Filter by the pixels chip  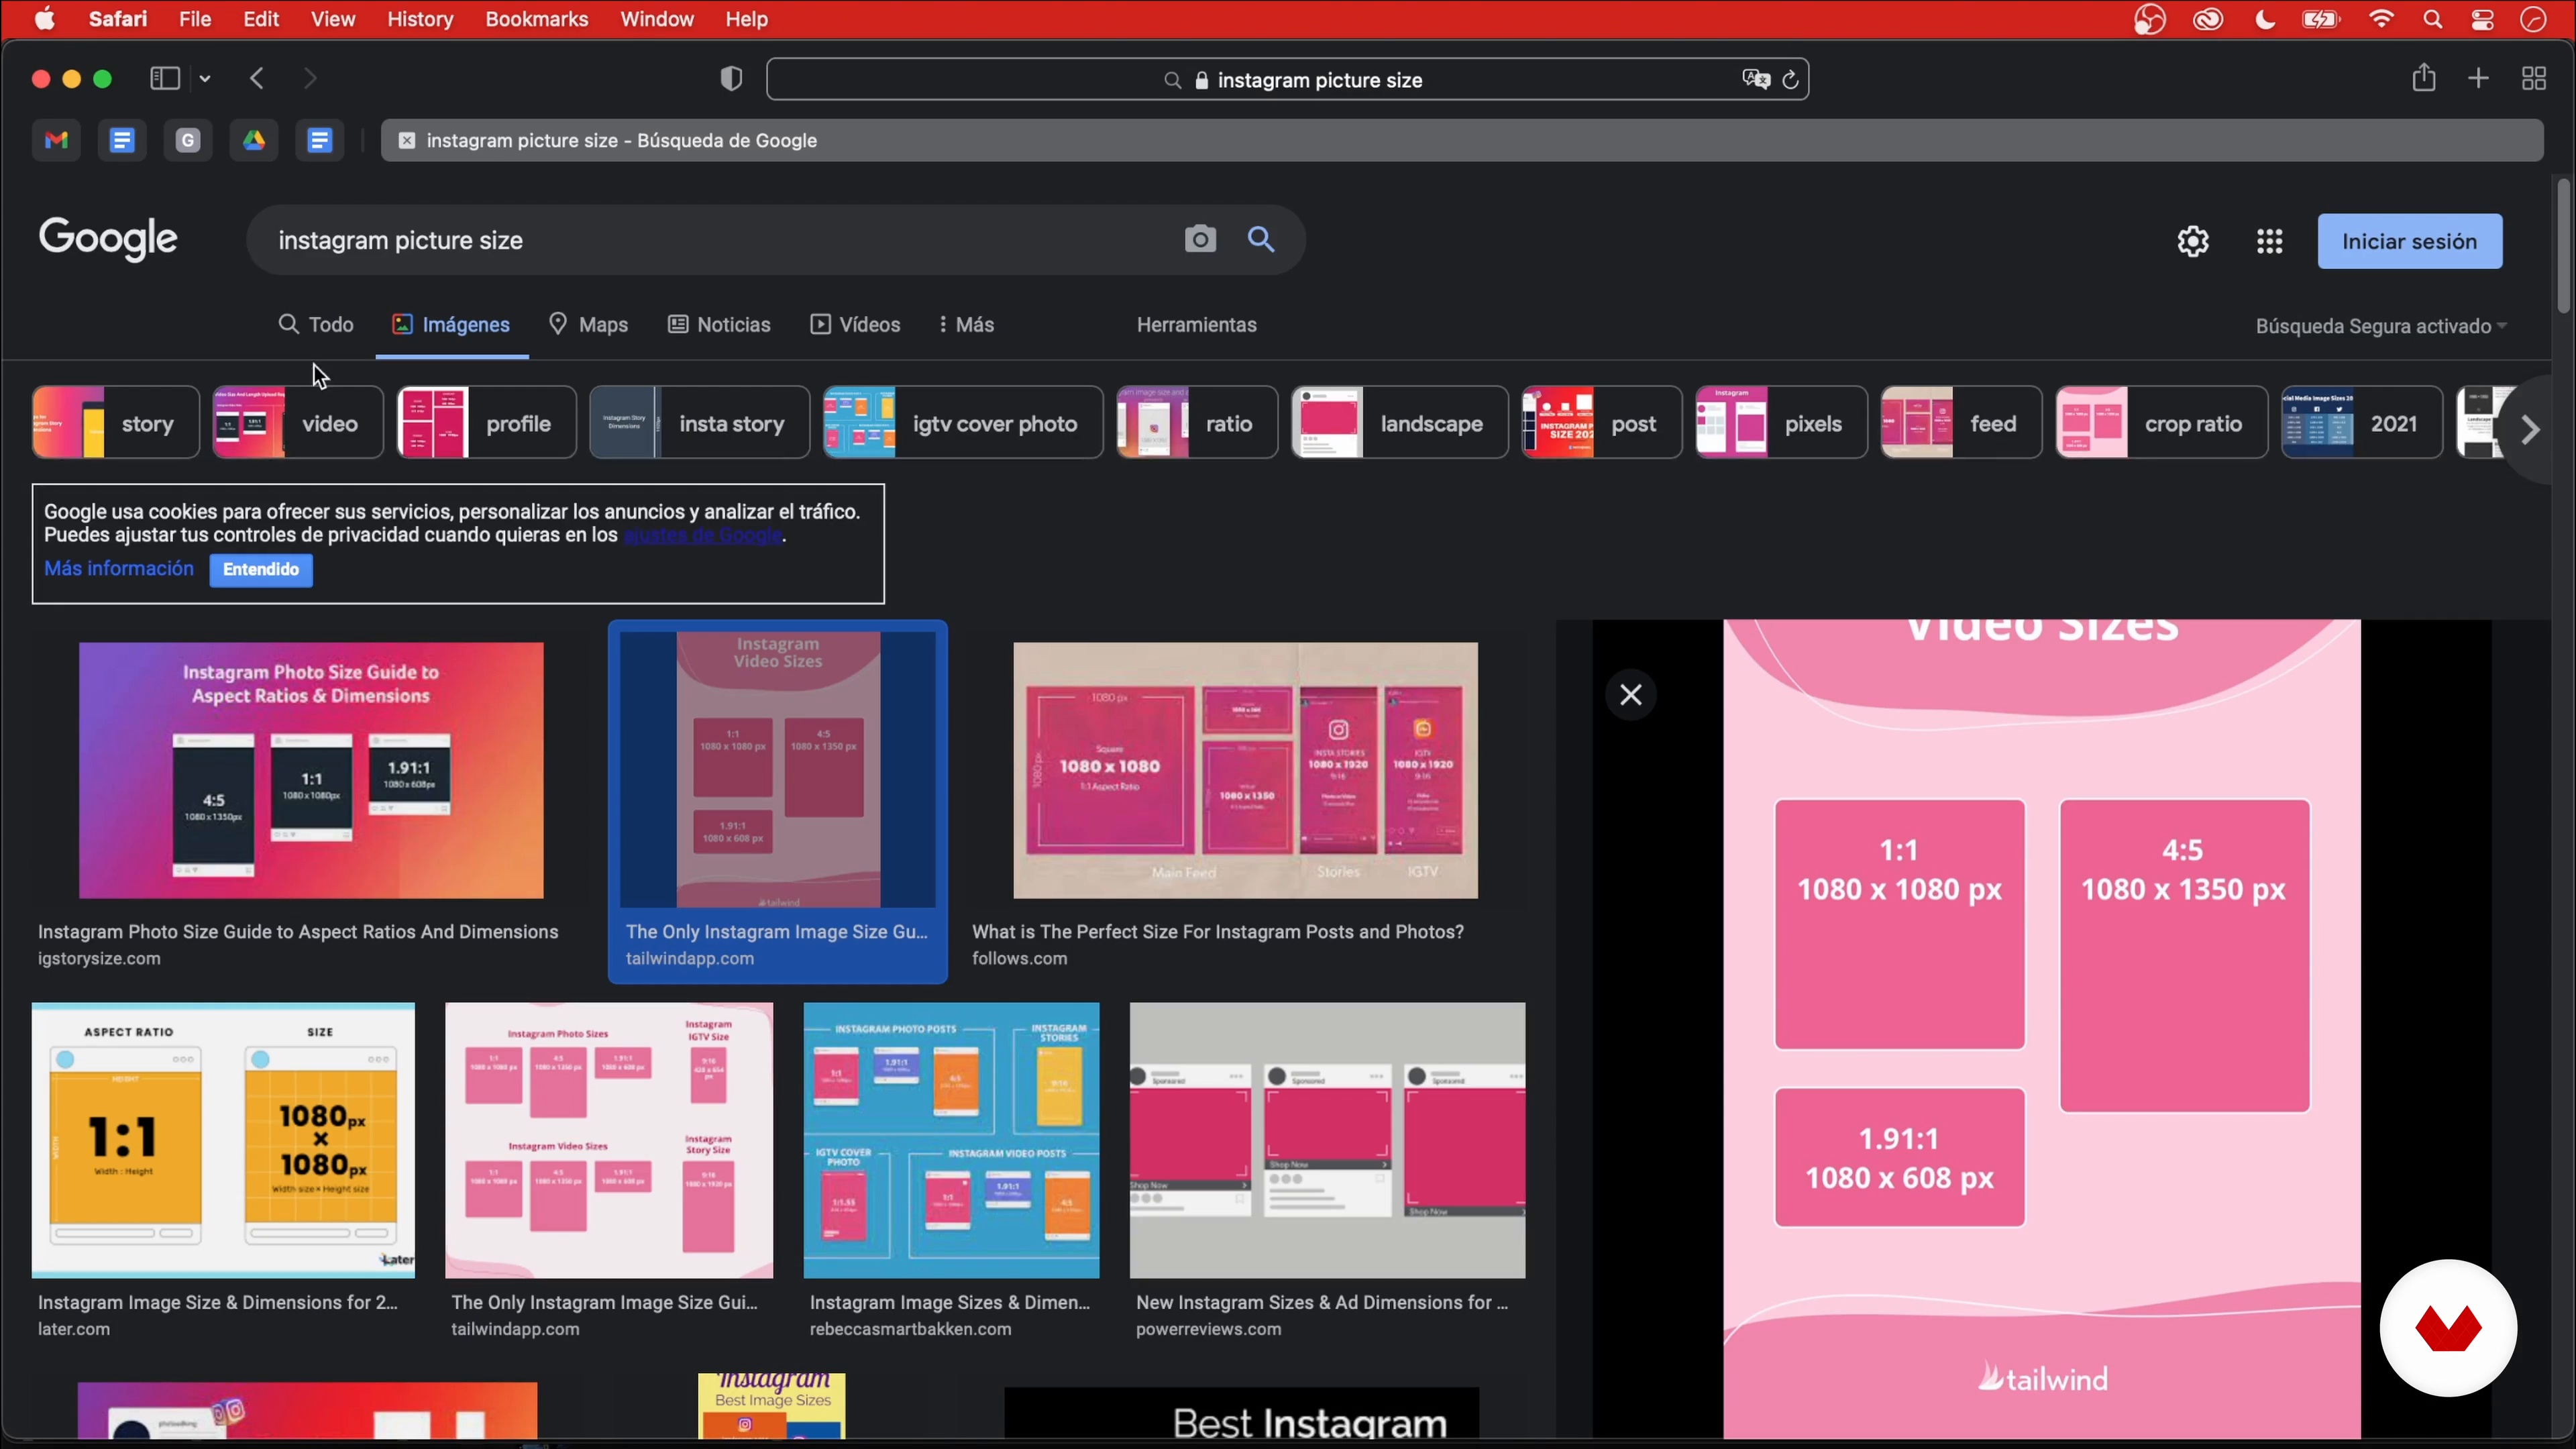point(1781,423)
